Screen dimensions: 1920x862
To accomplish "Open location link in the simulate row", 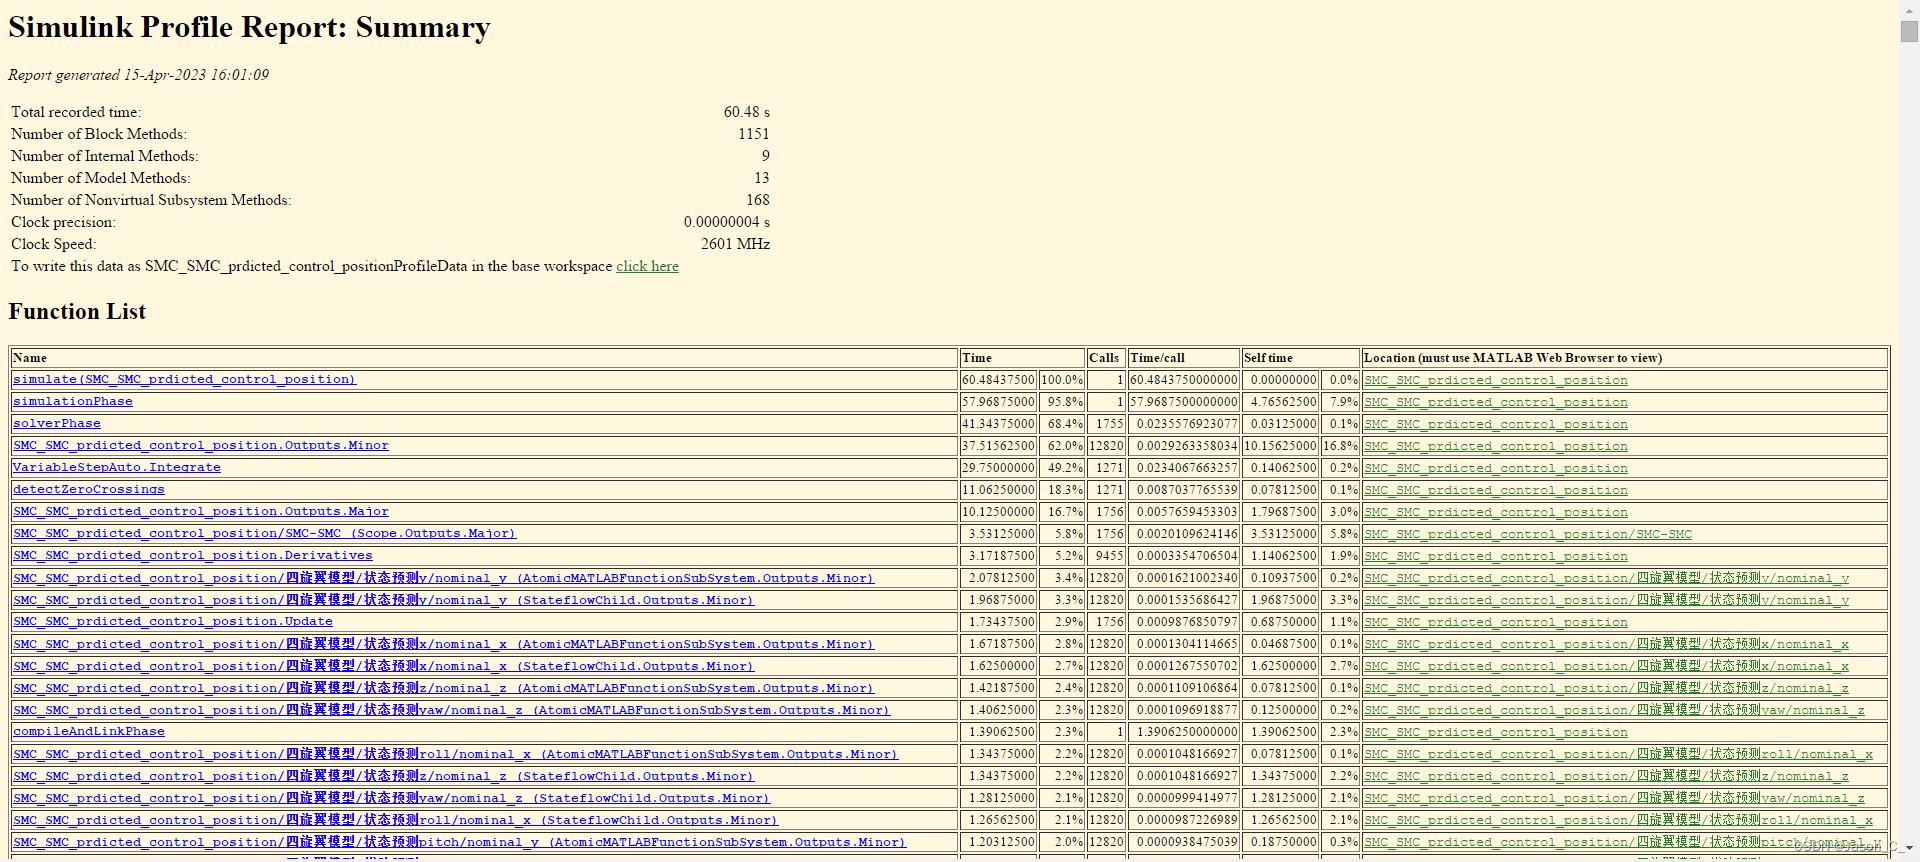I will coord(1496,380).
